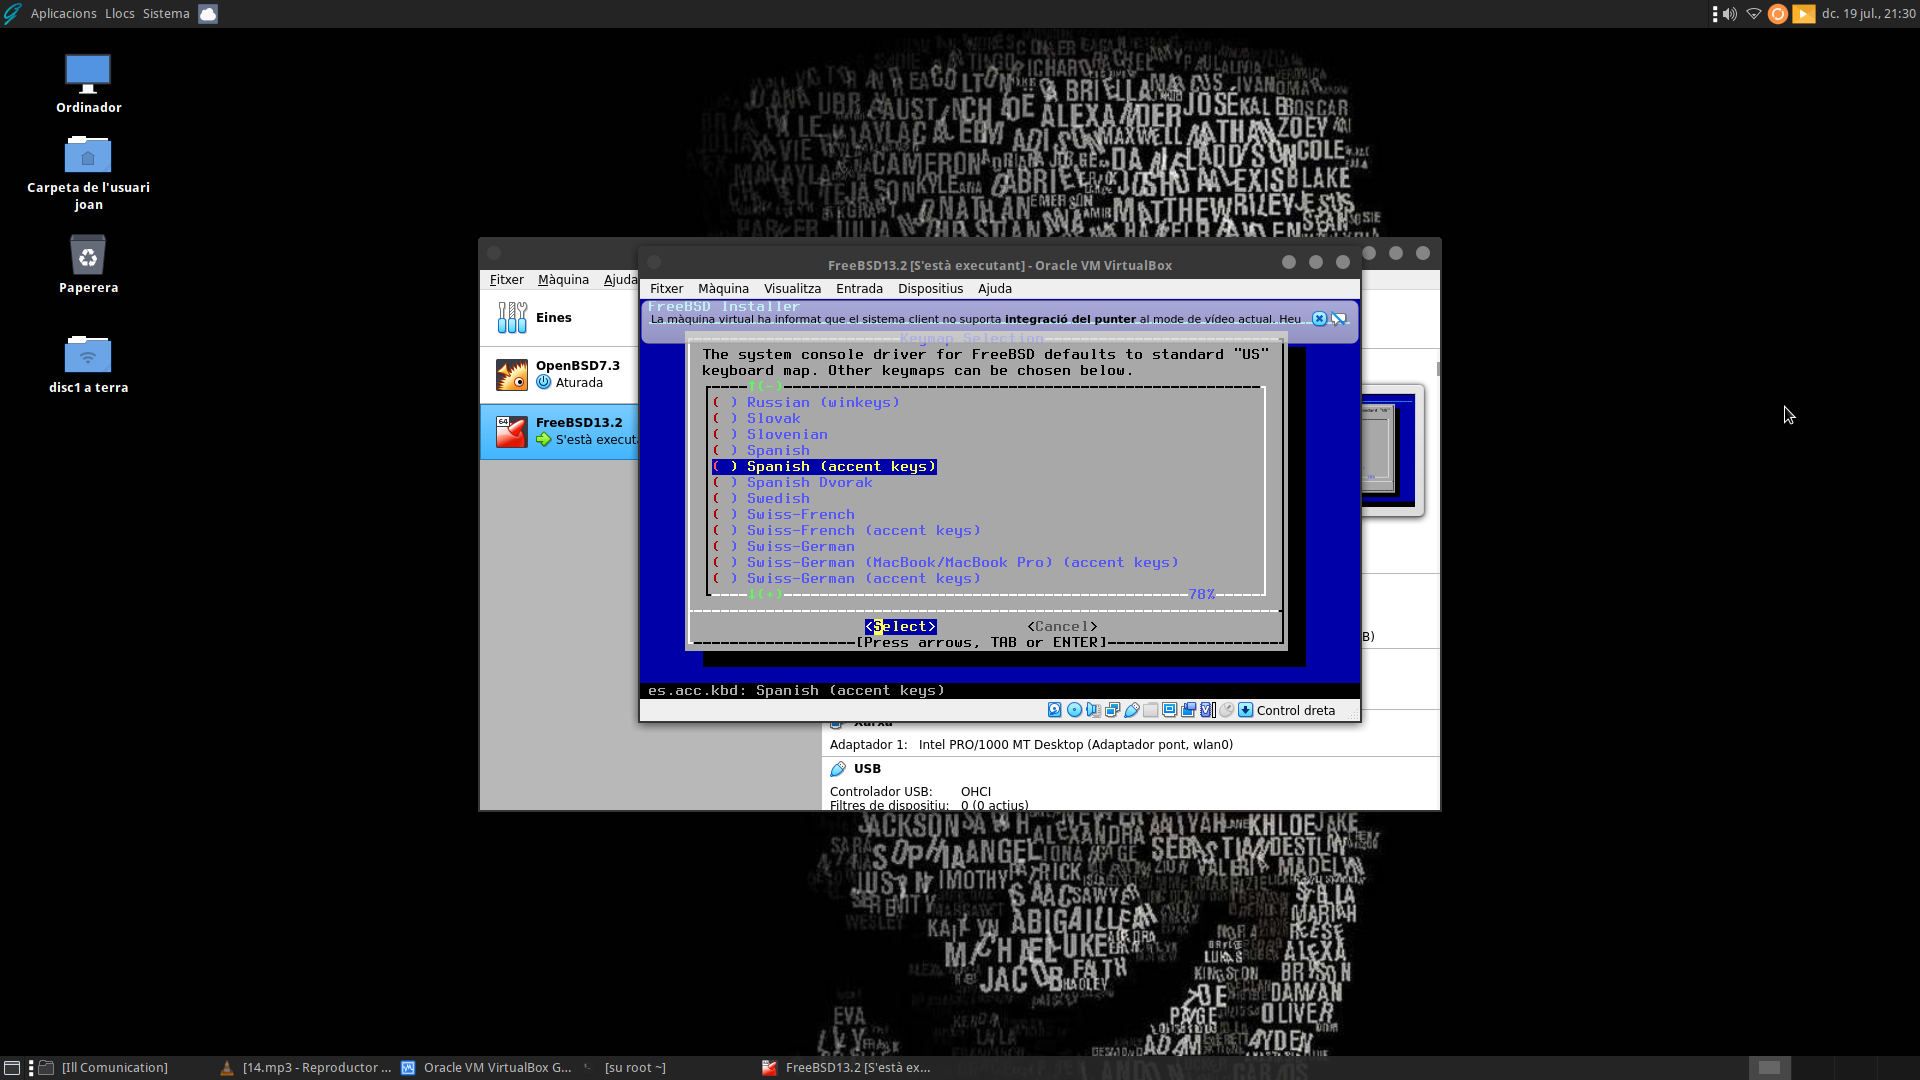
Task: Click the shared folders status icon
Action: click(x=1150, y=710)
